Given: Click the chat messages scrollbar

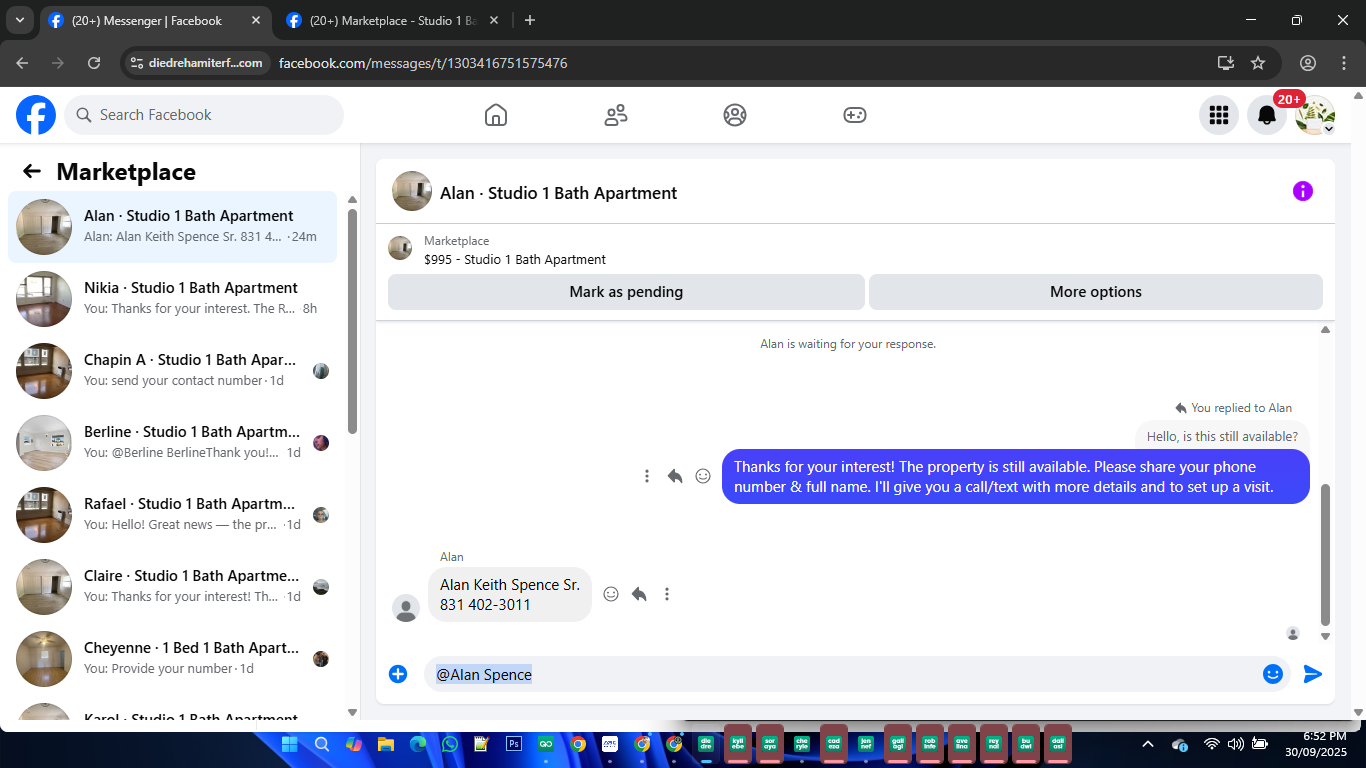Looking at the screenshot, I should click(x=1326, y=554).
